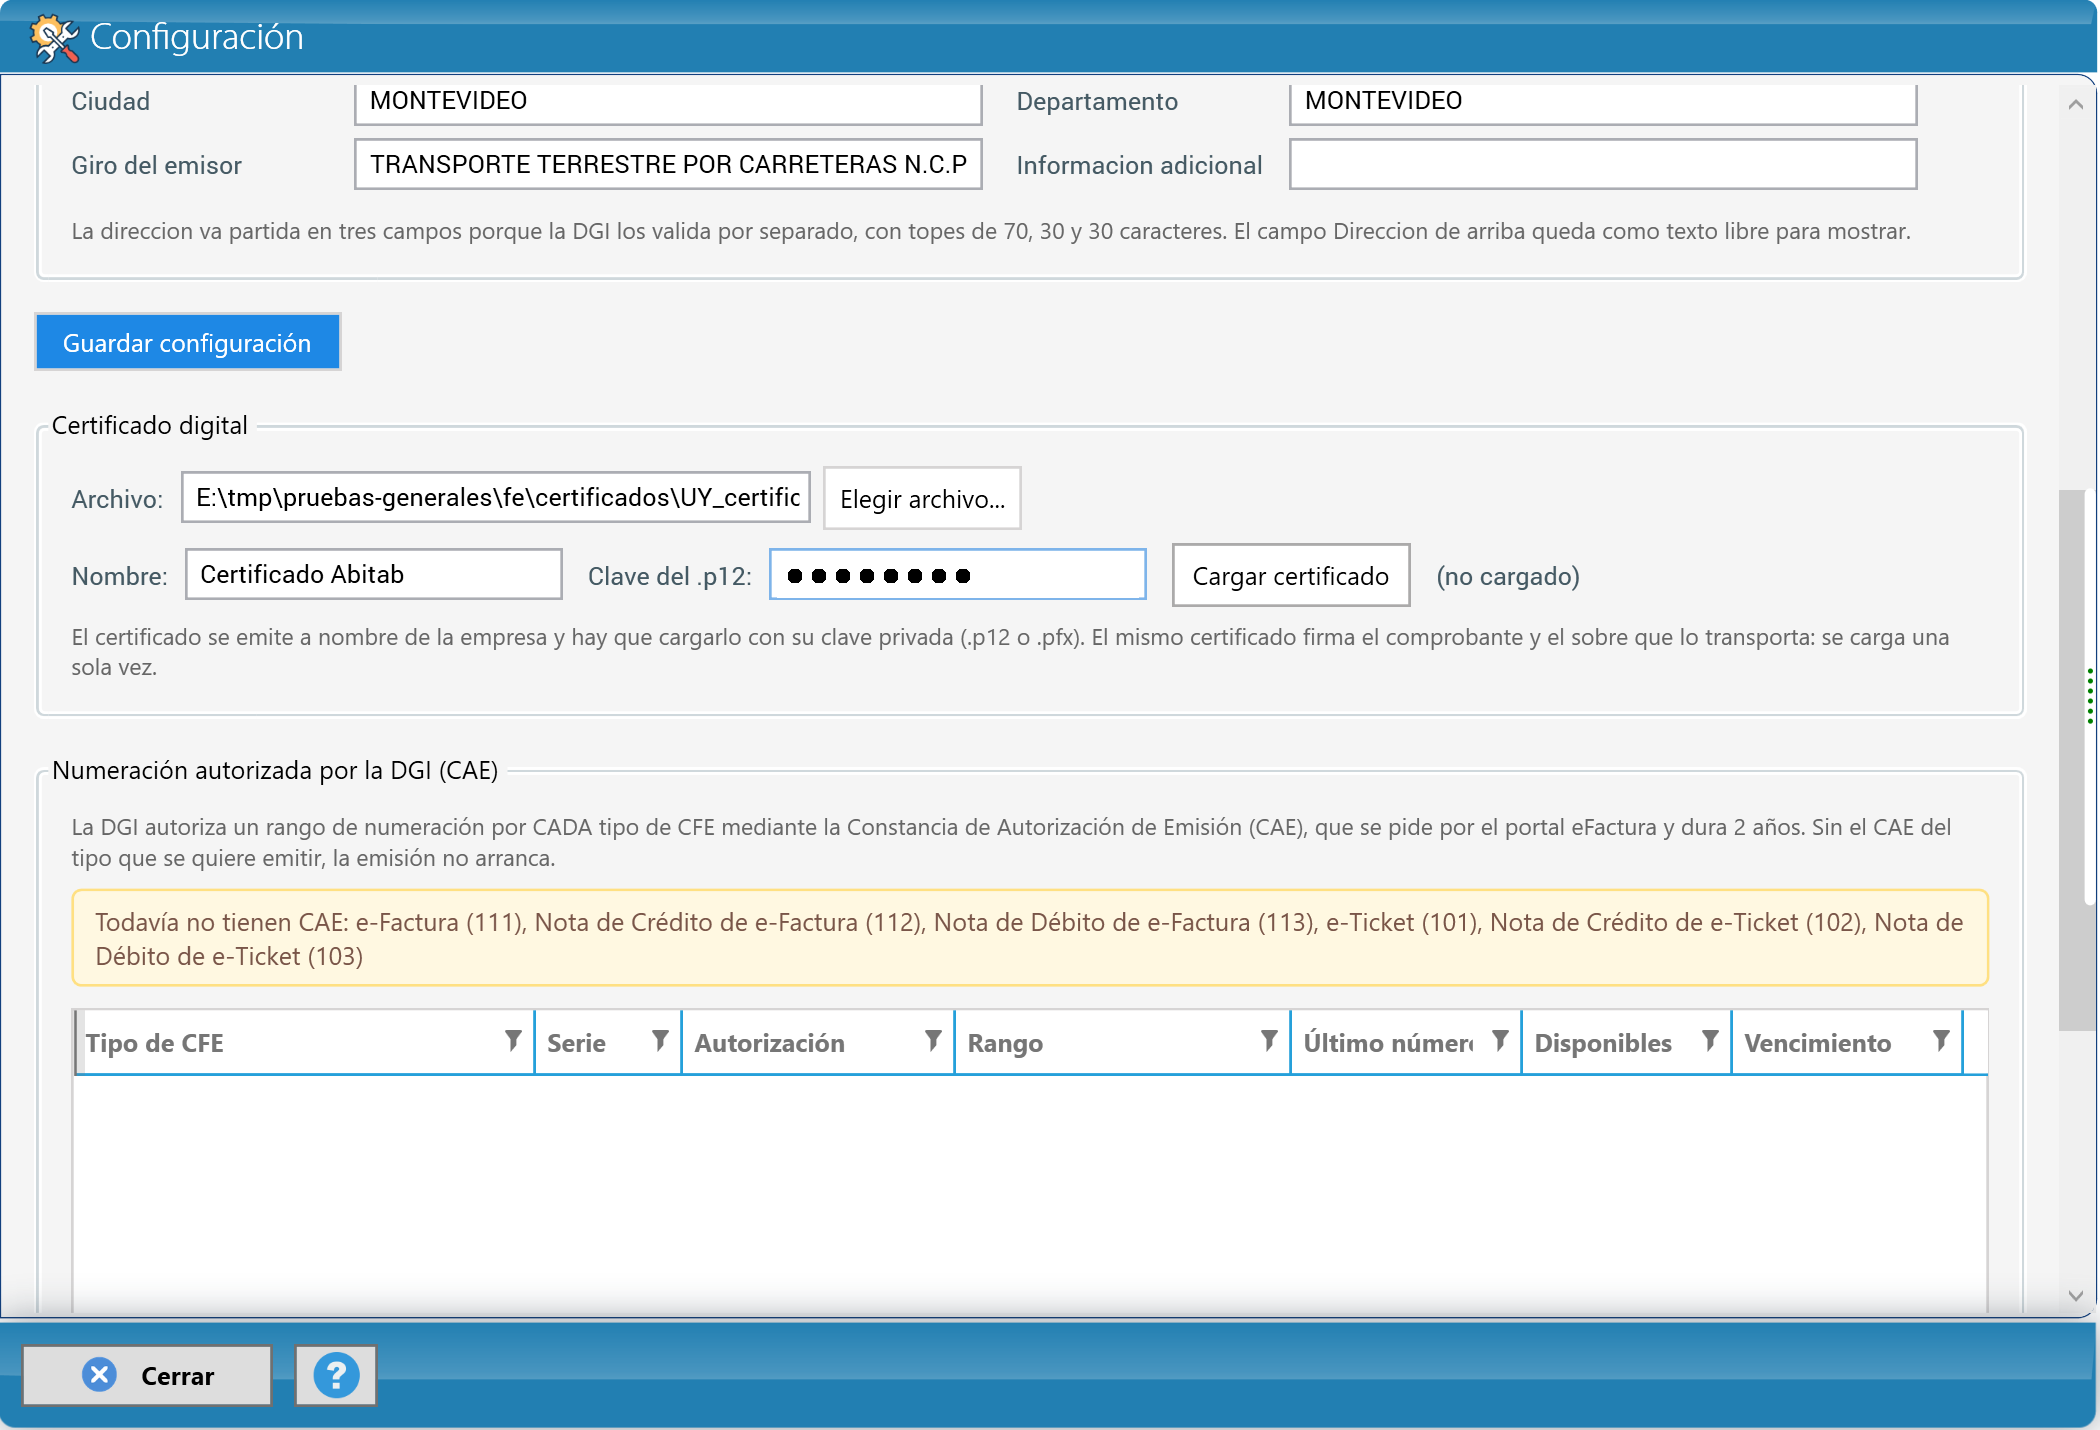Open the Serie column filter icon

click(x=660, y=1041)
